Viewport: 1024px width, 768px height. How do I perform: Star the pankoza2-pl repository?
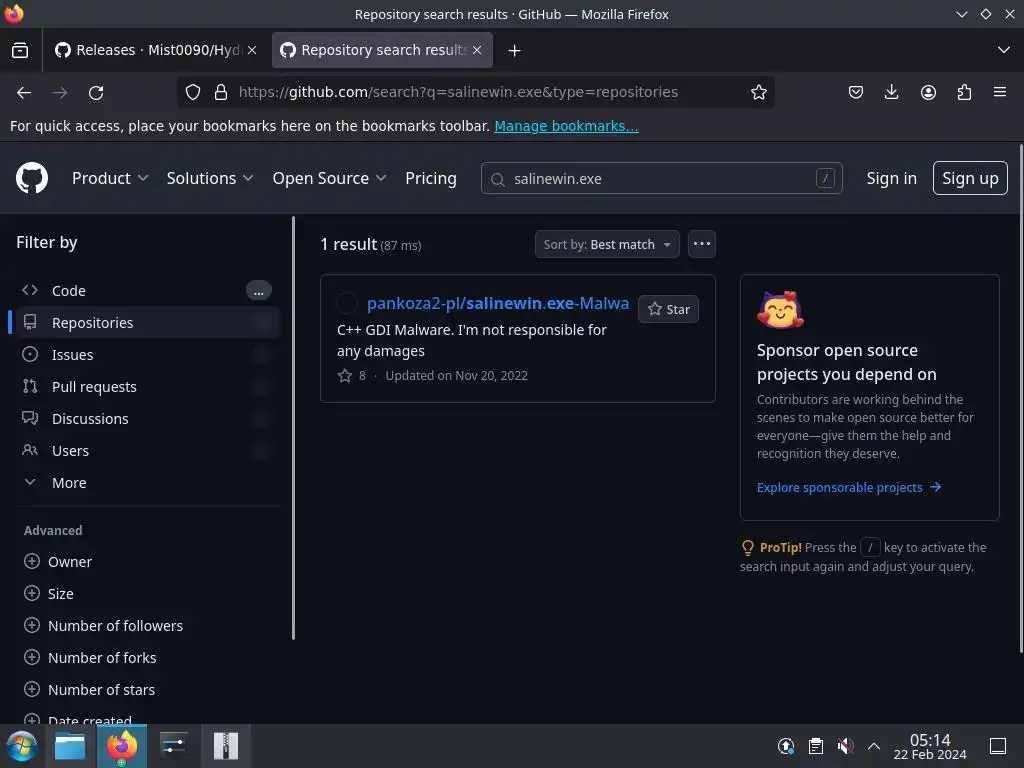click(668, 309)
